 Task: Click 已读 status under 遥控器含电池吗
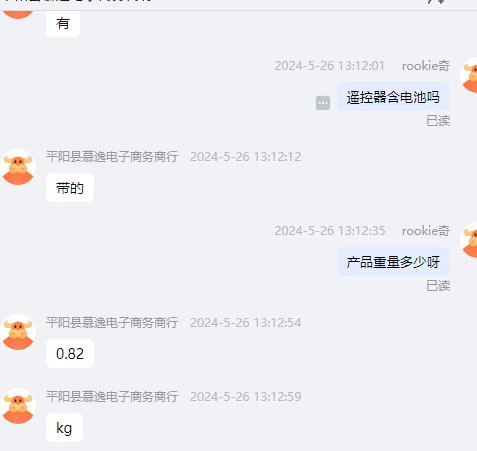[438, 121]
